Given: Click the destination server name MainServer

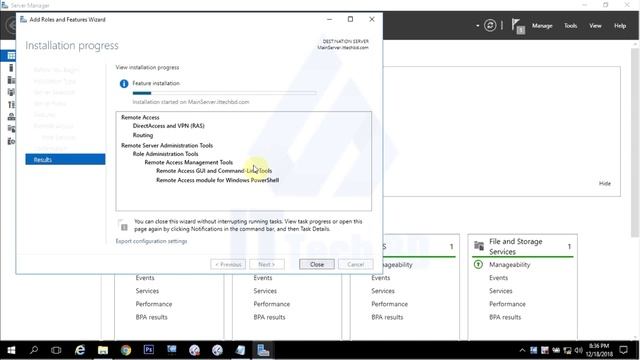Looking at the screenshot, I should [x=343, y=47].
